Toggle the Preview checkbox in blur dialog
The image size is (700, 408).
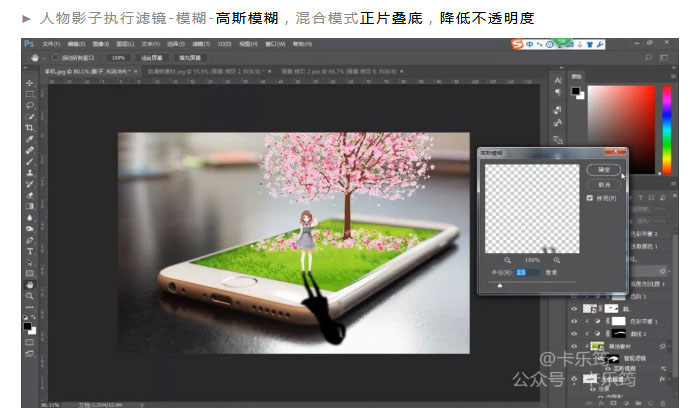coord(589,198)
